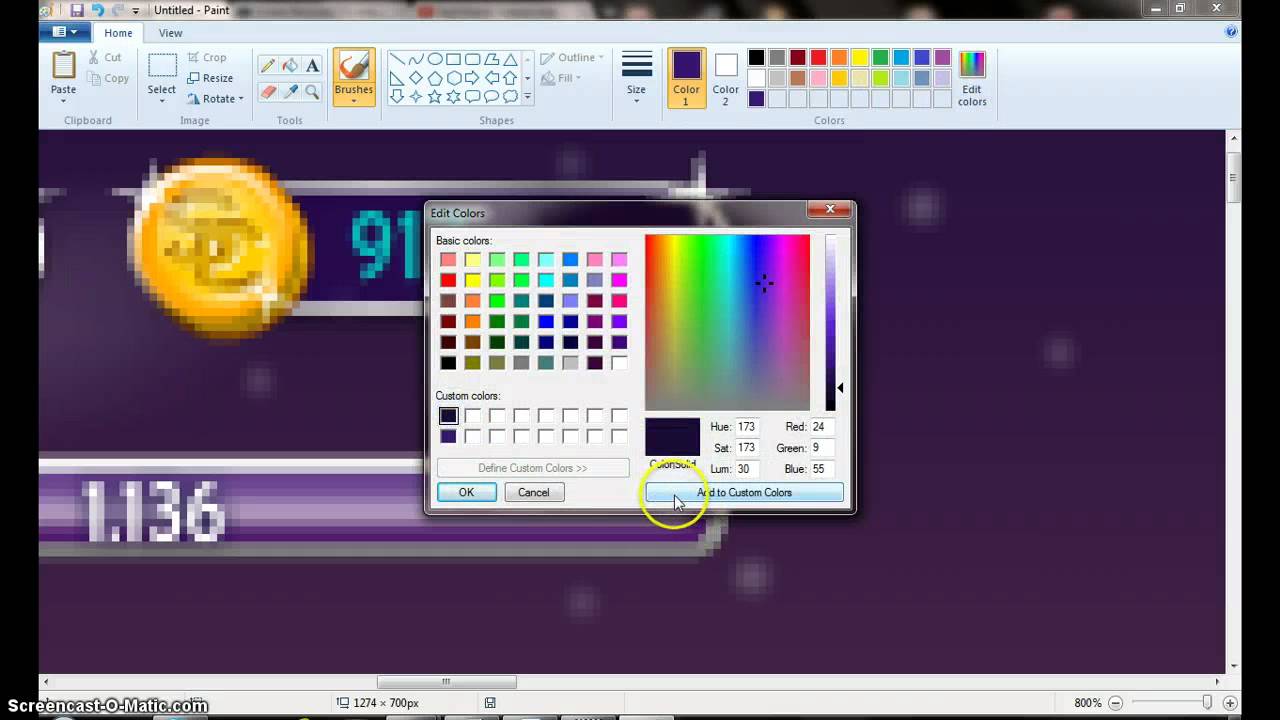This screenshot has width=1280, height=720.
Task: Select the Pencil tool
Action: 268,66
